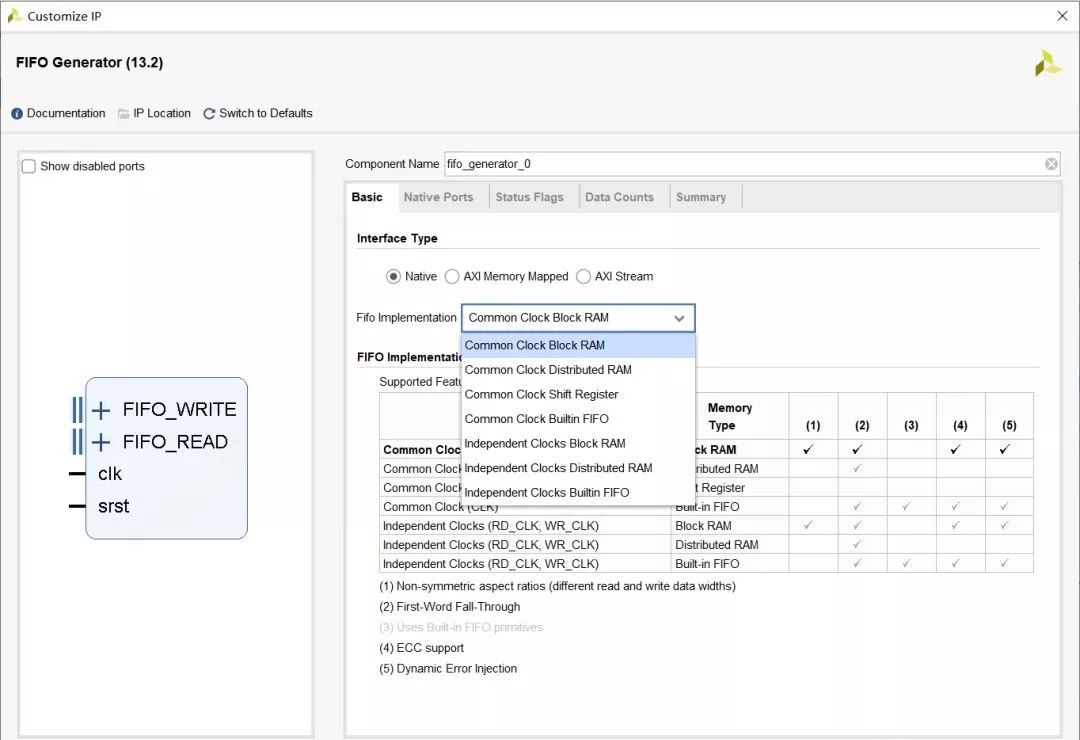1080x740 pixels.
Task: Choose Common Clock Distributed RAM option
Action: pos(548,370)
